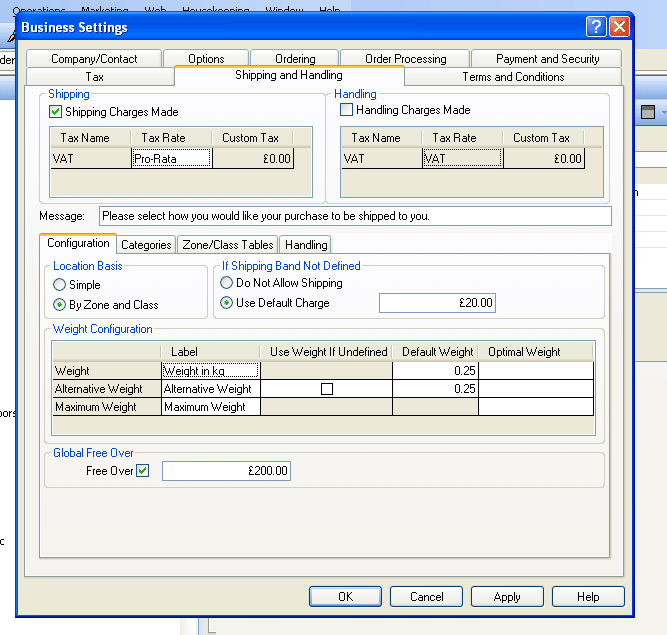This screenshot has width=667, height=635.
Task: Toggle the Global Free Over checkbox
Action: 142,471
